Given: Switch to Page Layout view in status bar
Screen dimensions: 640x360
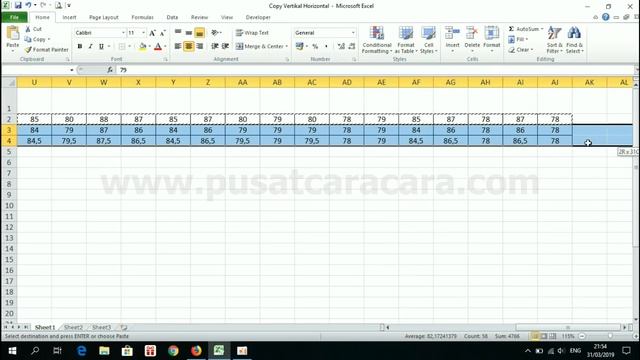Looking at the screenshot, I should tap(544, 336).
